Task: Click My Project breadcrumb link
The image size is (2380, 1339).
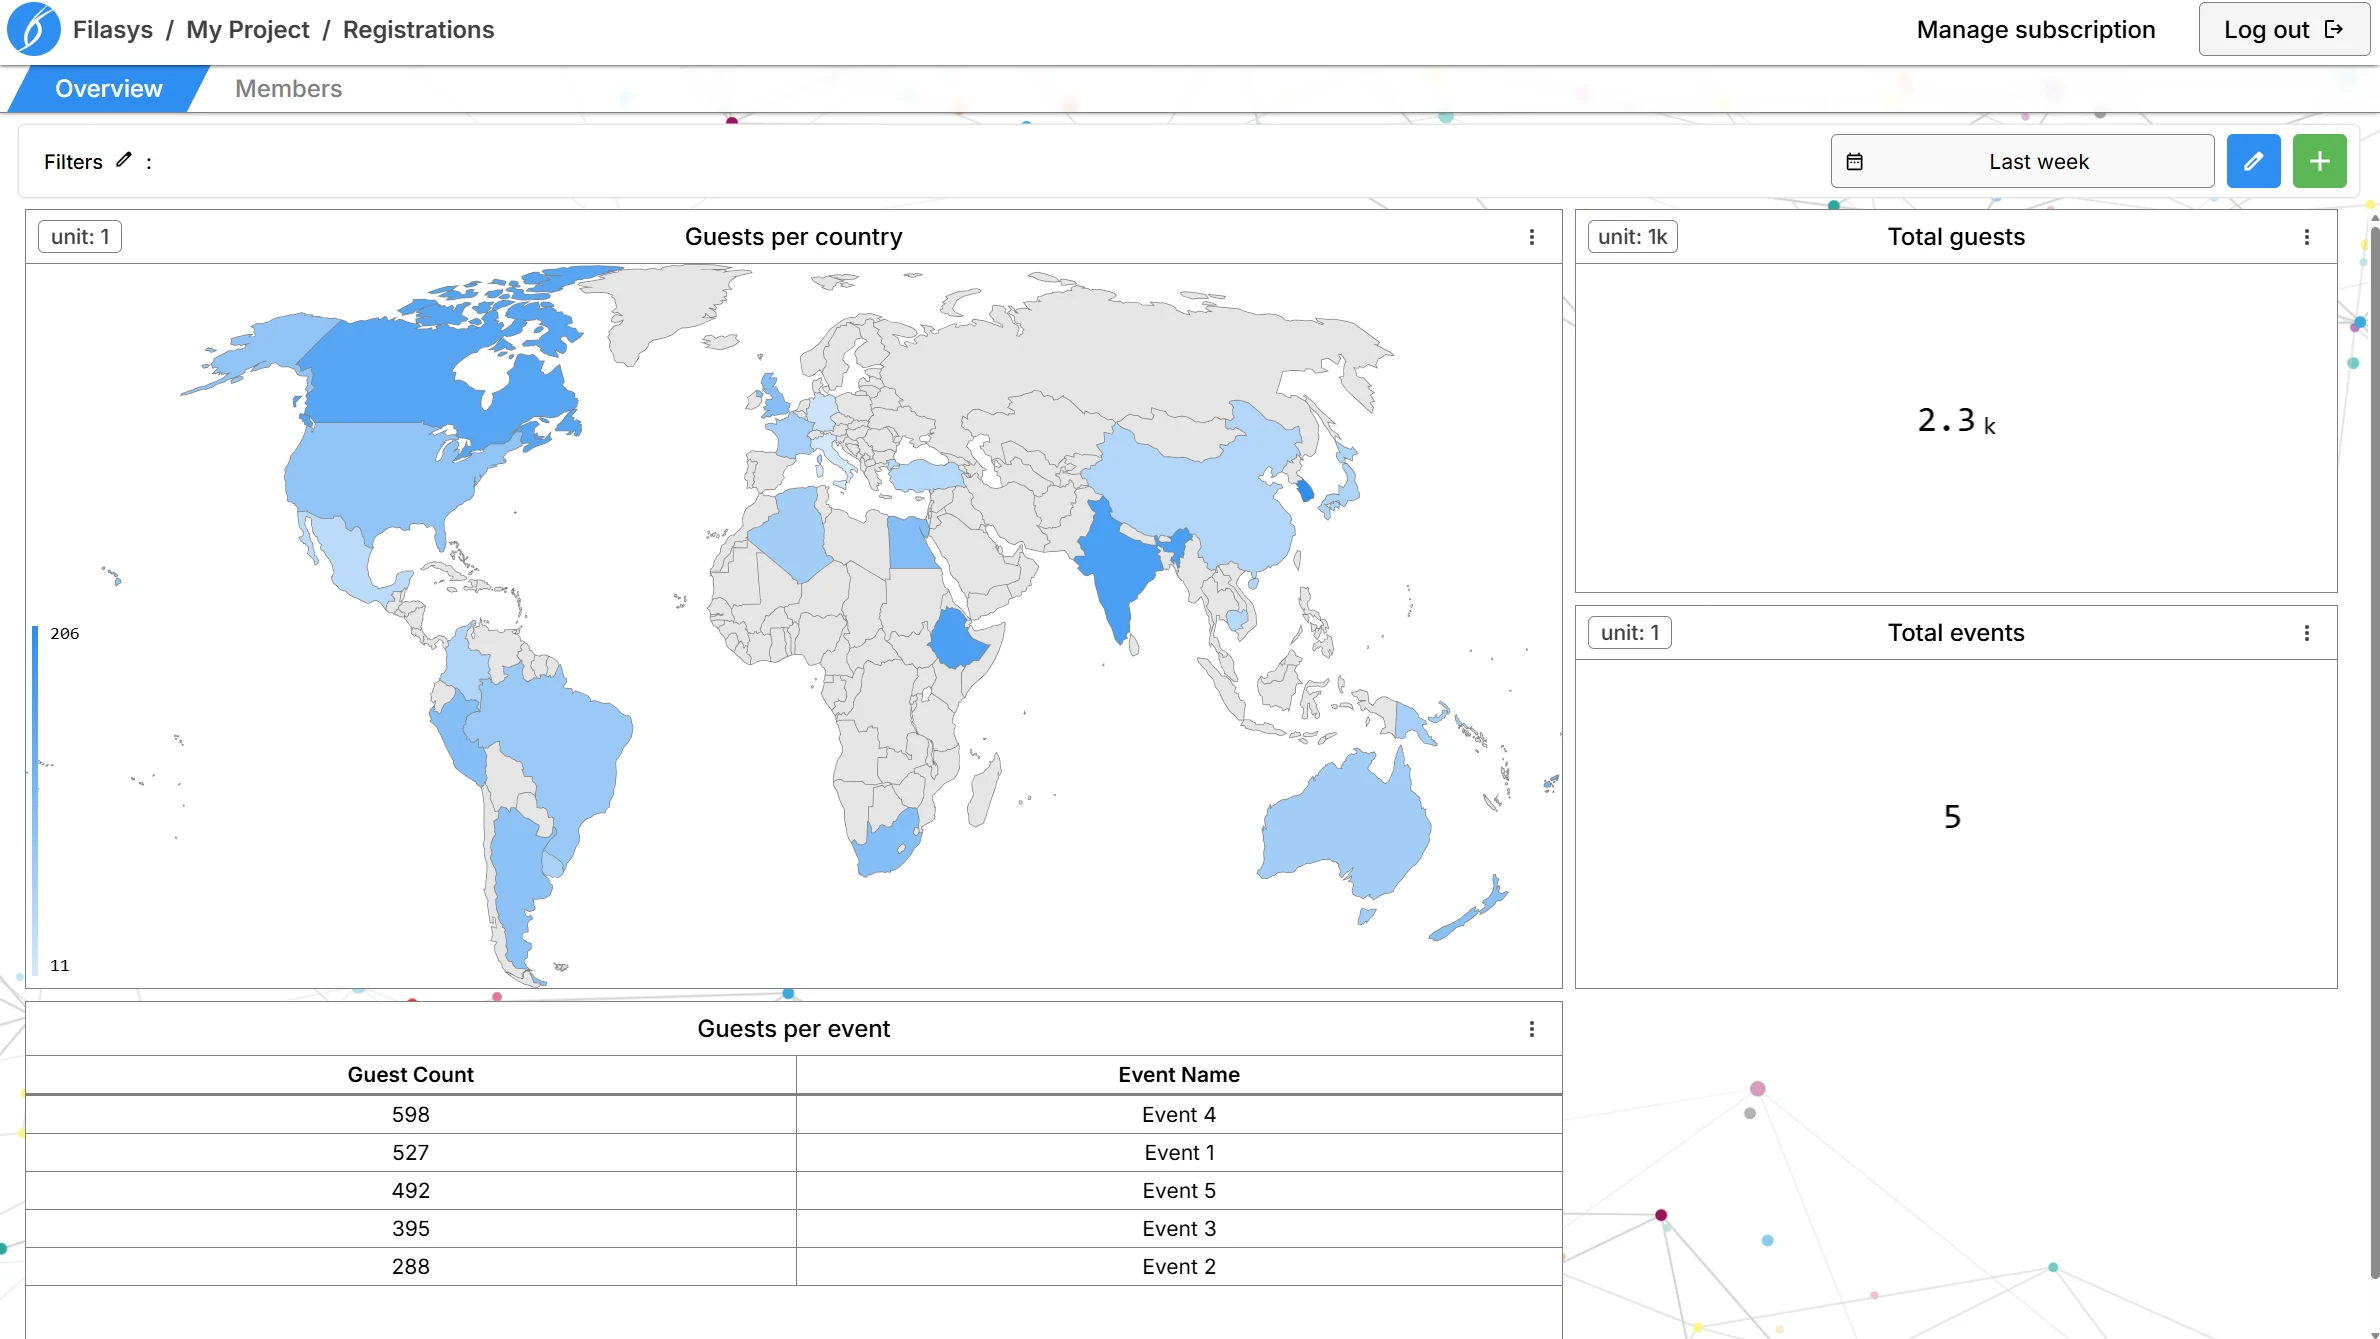Action: coord(247,30)
